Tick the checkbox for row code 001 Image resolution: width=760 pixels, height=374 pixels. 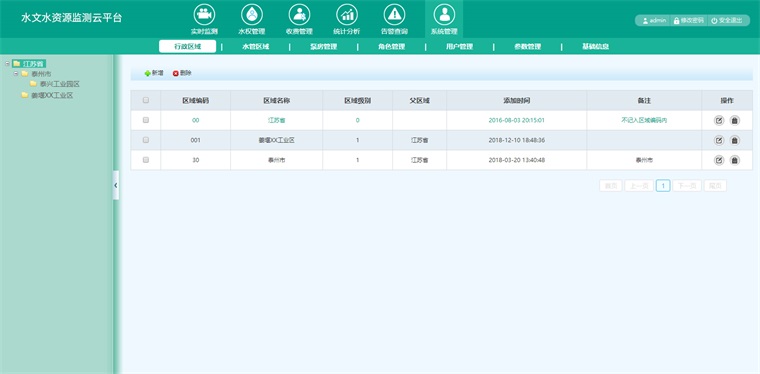pos(146,140)
